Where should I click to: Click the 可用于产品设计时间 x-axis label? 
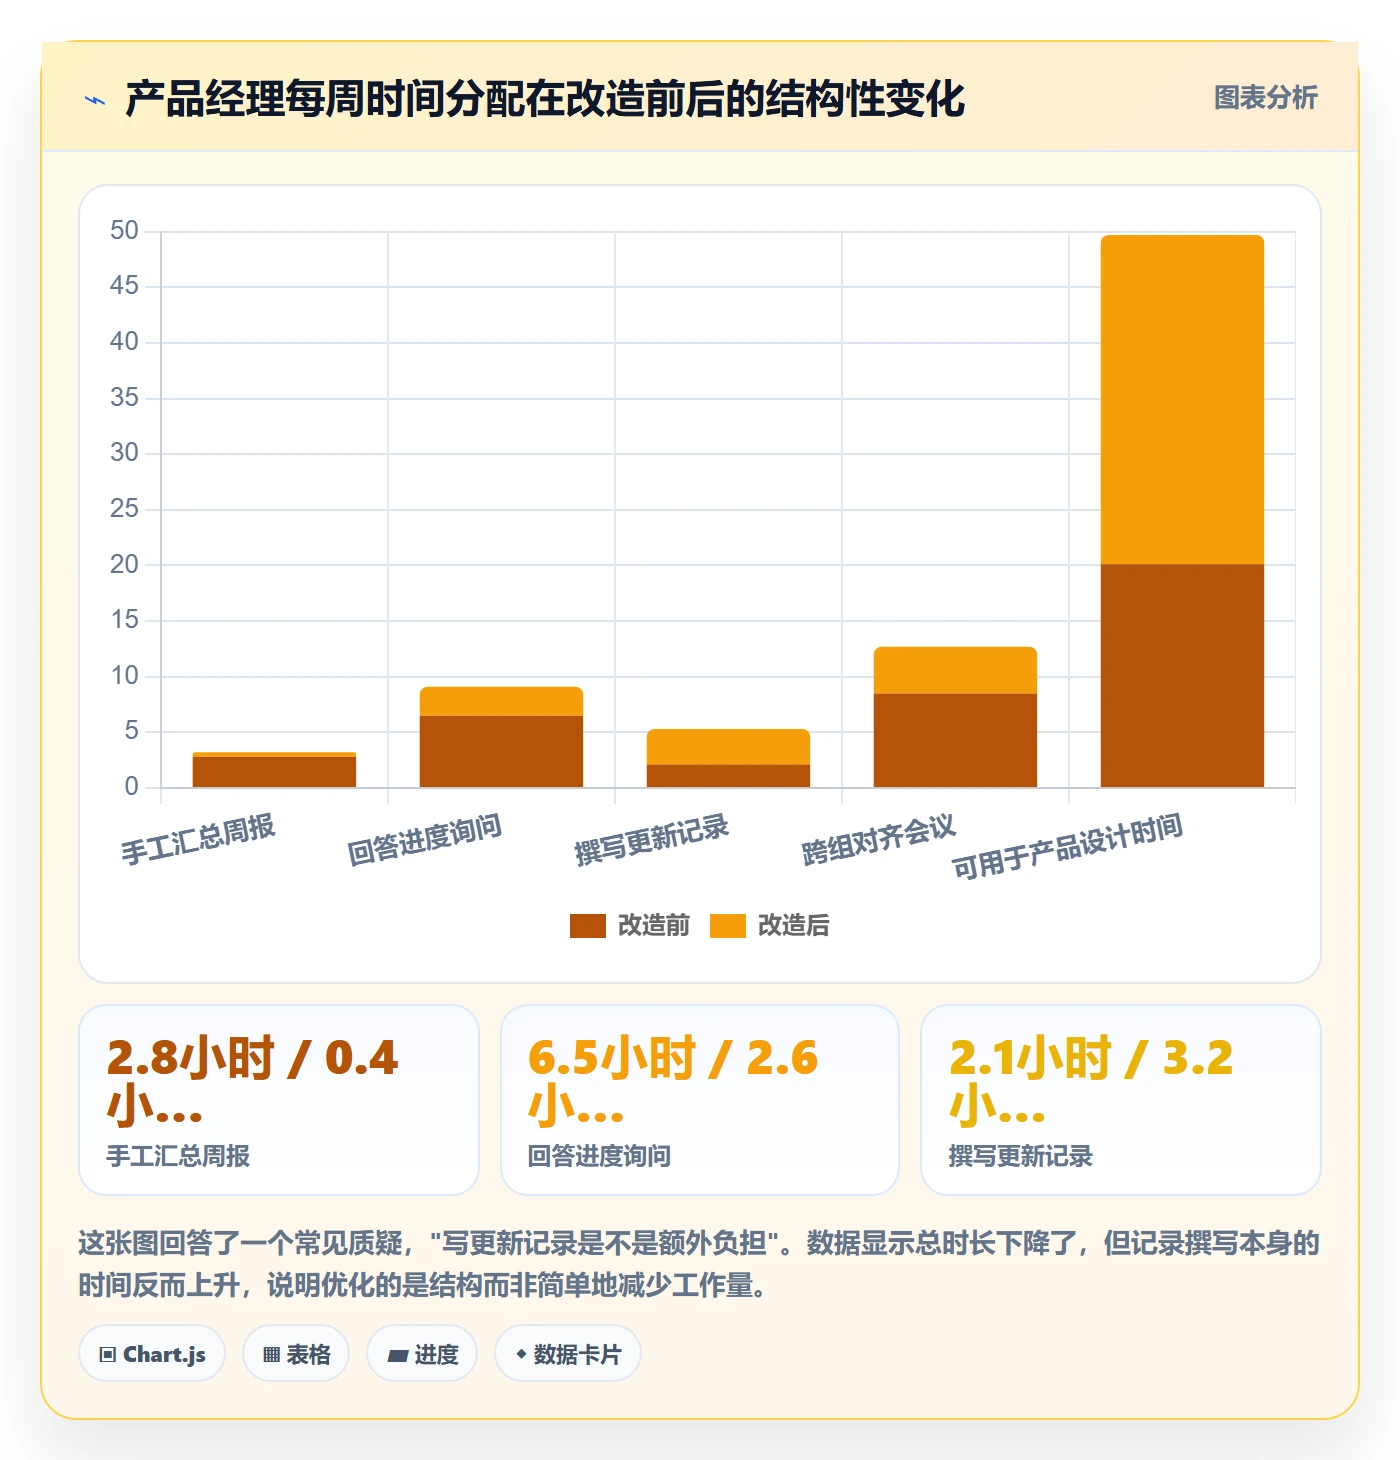click(x=1067, y=846)
